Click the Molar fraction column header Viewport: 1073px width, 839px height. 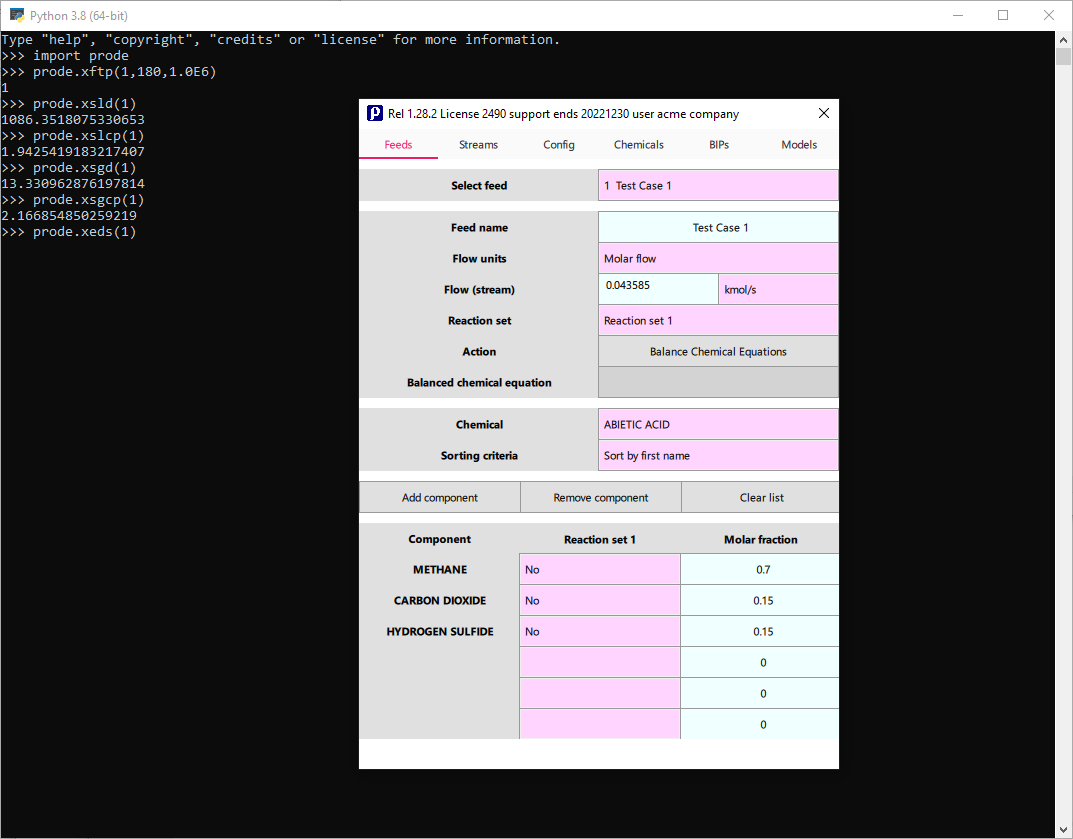[x=760, y=539]
